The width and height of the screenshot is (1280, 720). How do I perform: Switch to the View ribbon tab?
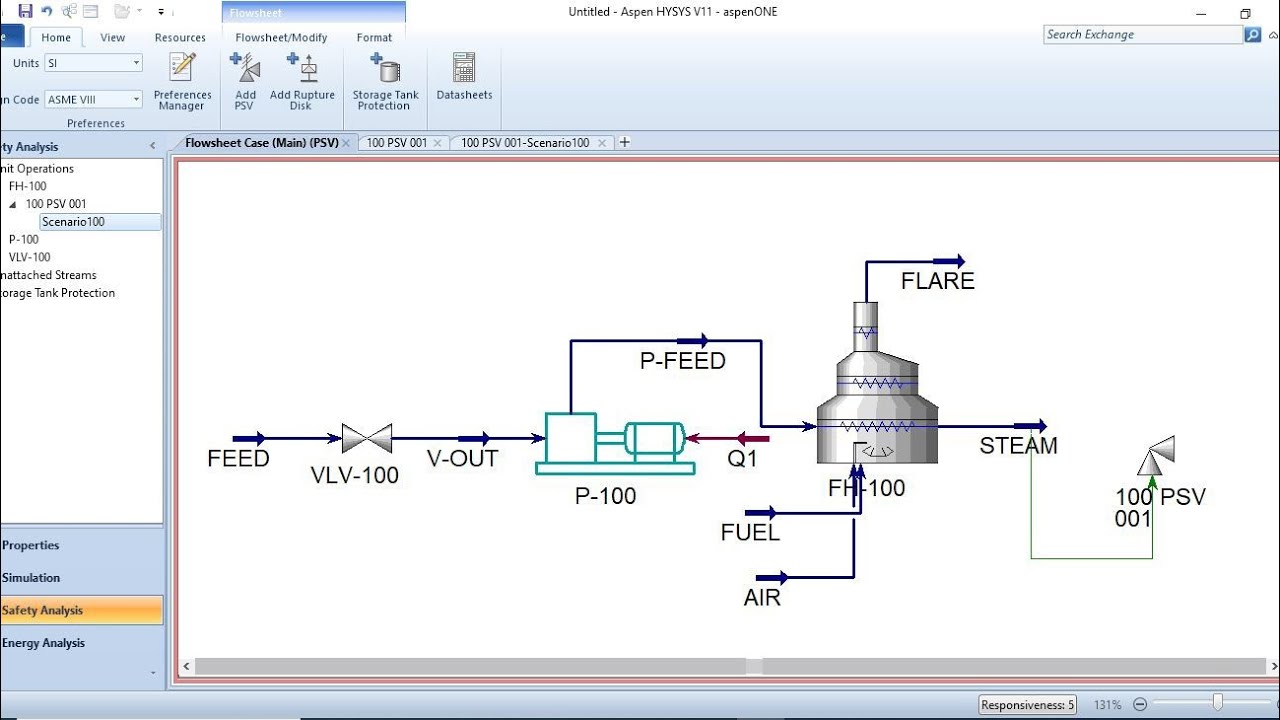pos(113,37)
